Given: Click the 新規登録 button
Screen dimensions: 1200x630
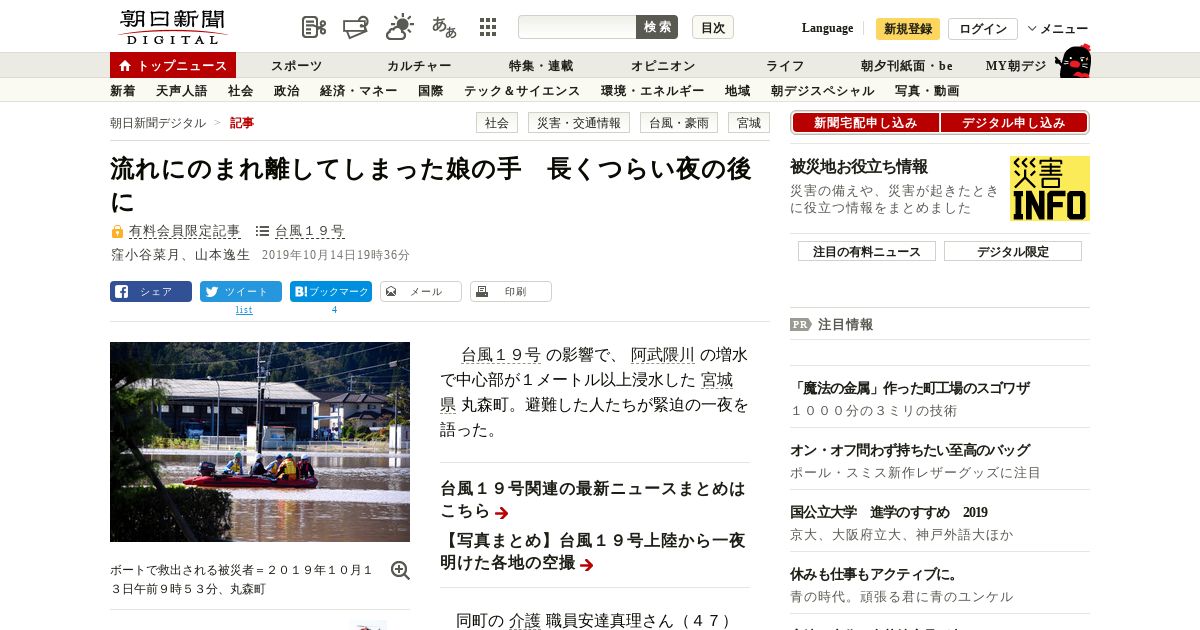Looking at the screenshot, I should (x=908, y=29).
